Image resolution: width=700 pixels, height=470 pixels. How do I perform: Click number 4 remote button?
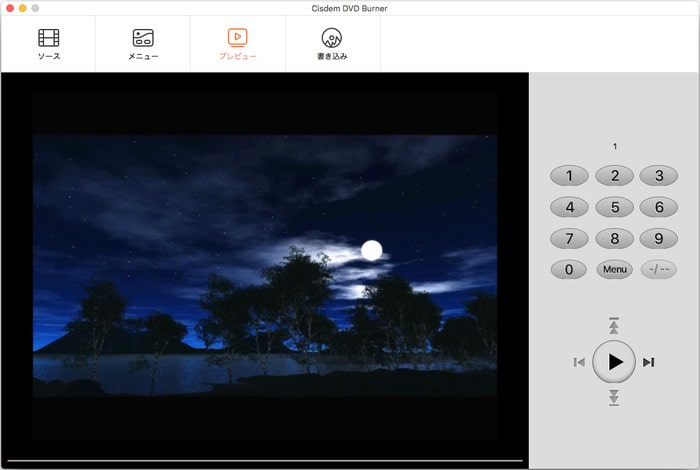pos(569,207)
